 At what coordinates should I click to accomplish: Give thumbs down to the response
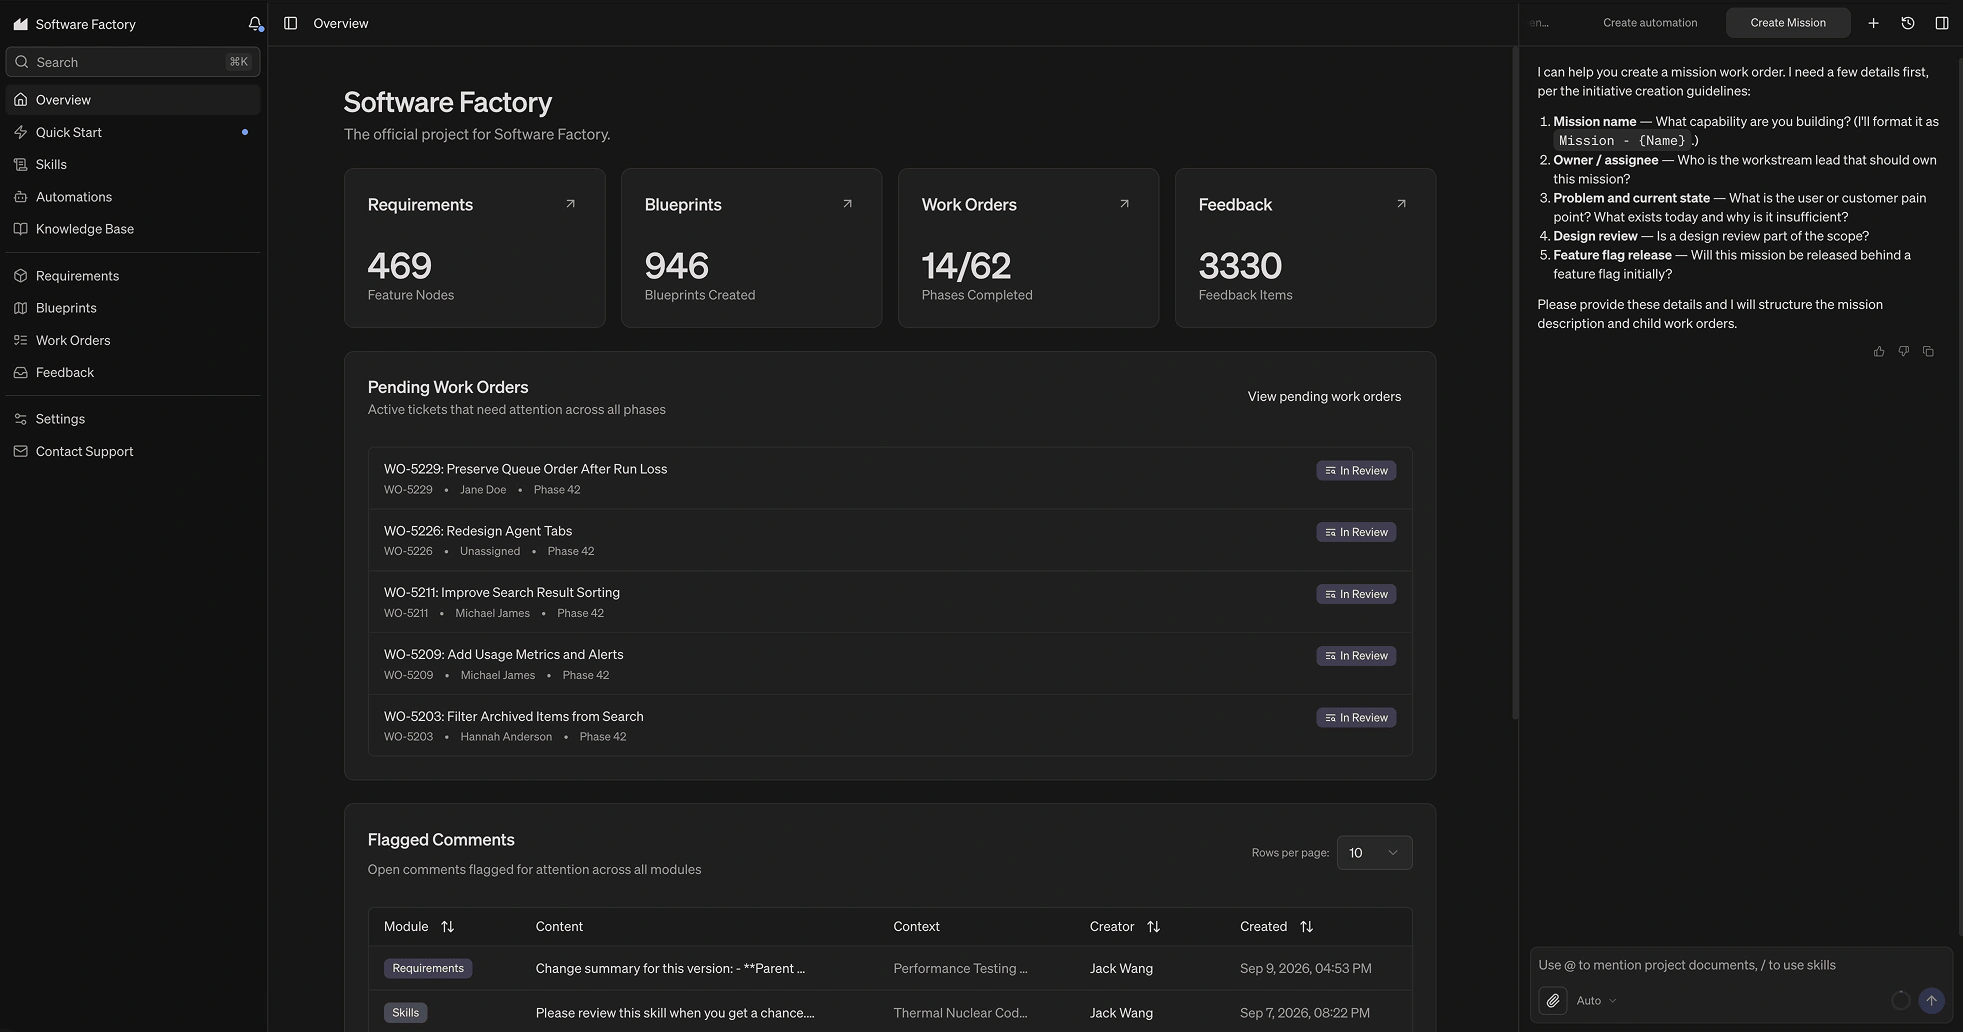1903,352
